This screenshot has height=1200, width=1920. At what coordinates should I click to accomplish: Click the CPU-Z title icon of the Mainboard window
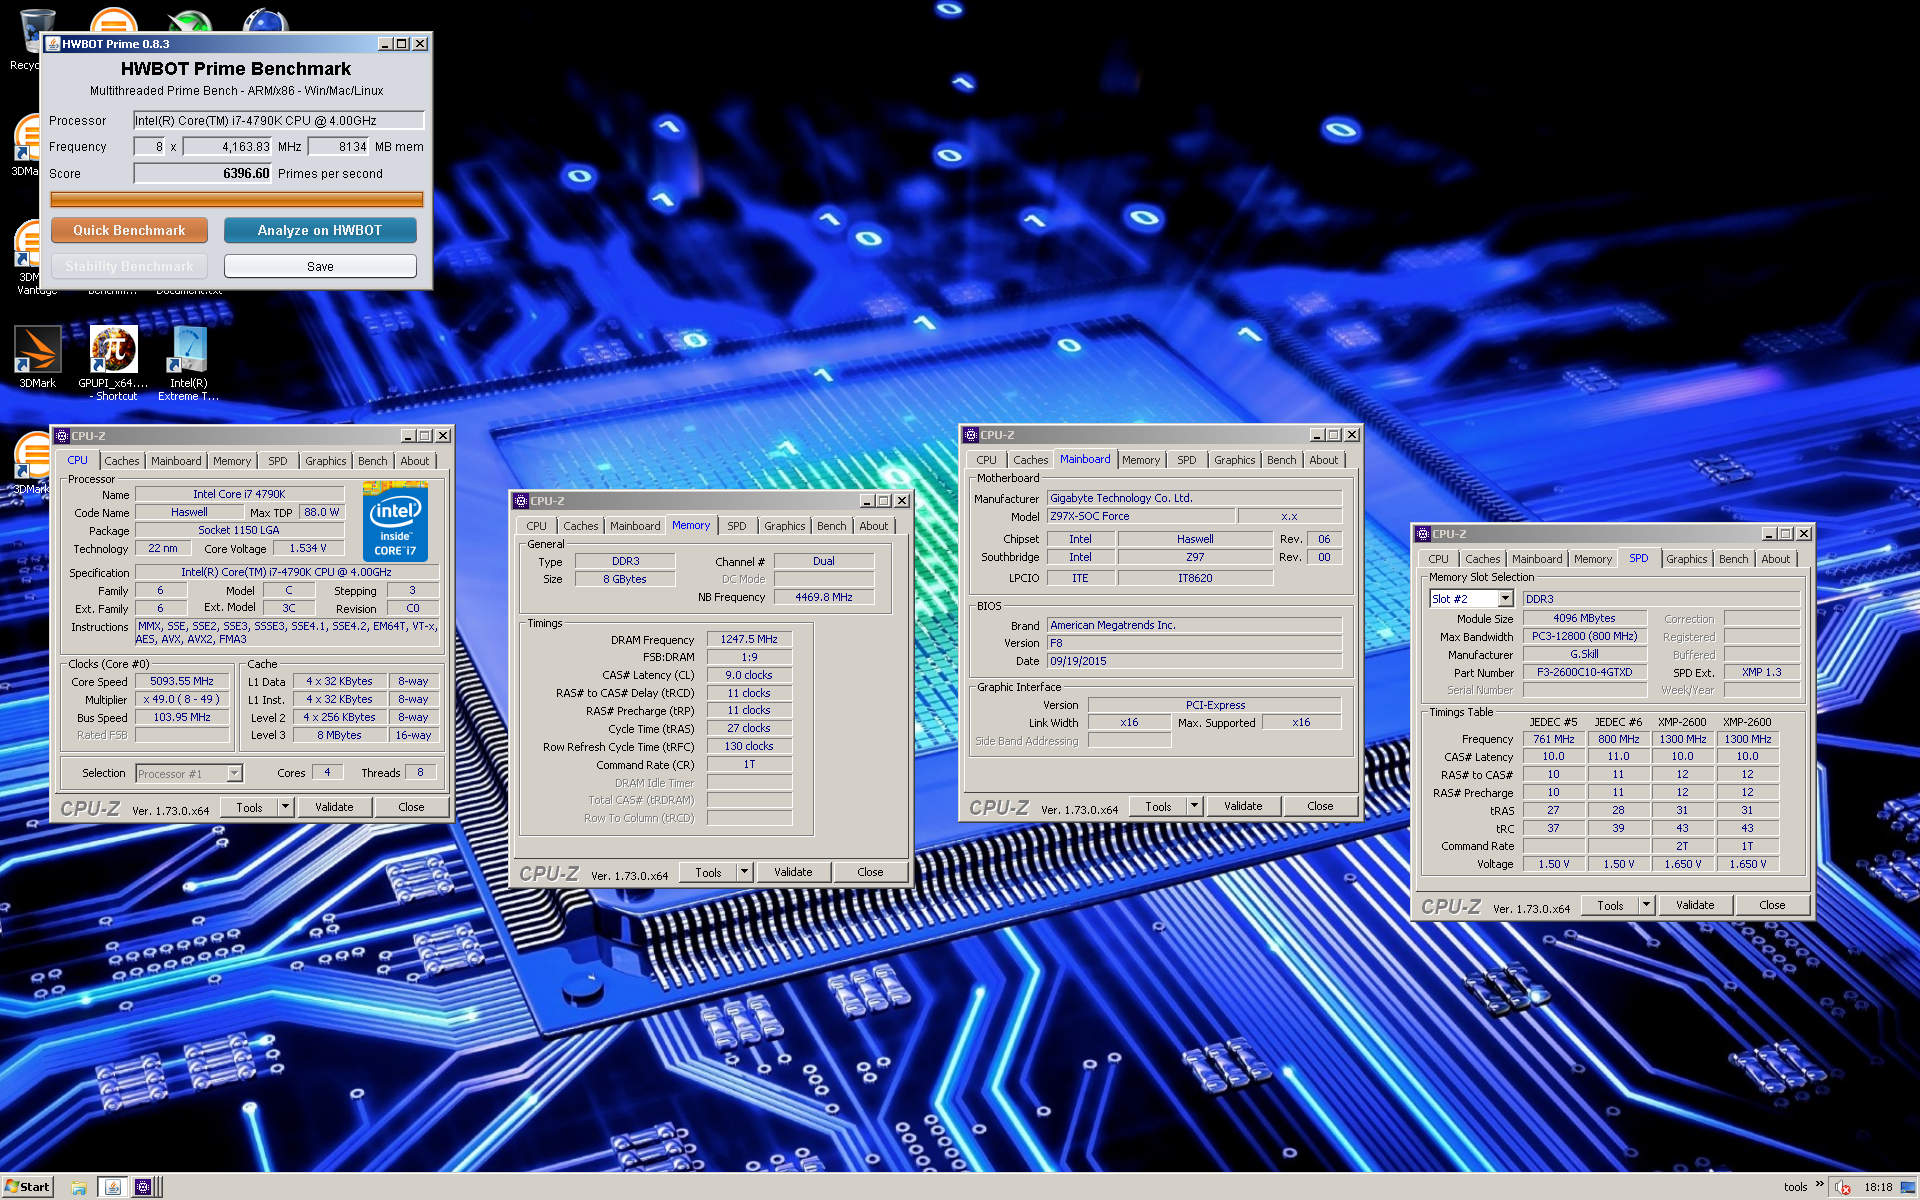(x=970, y=435)
